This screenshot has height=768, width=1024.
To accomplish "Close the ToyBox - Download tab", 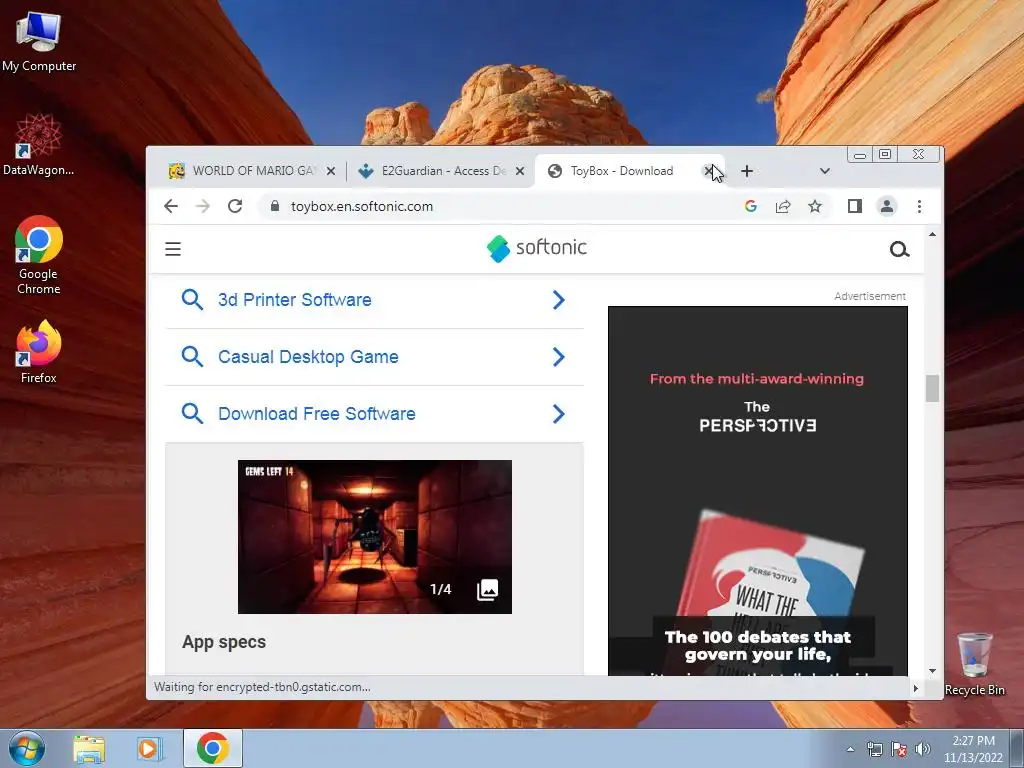I will (x=709, y=171).
